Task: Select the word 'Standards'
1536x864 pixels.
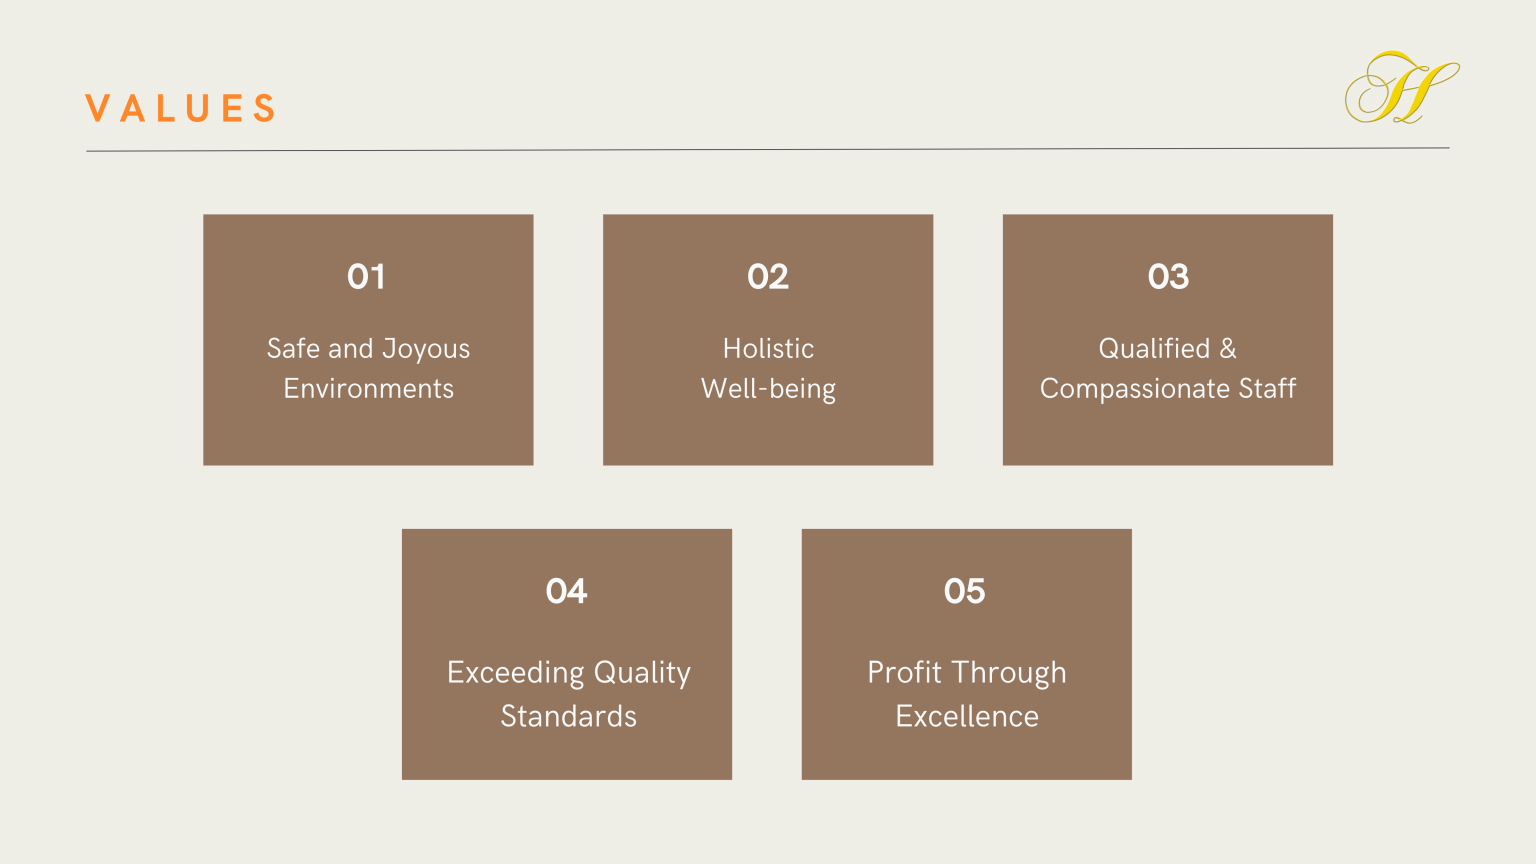Action: 568,717
